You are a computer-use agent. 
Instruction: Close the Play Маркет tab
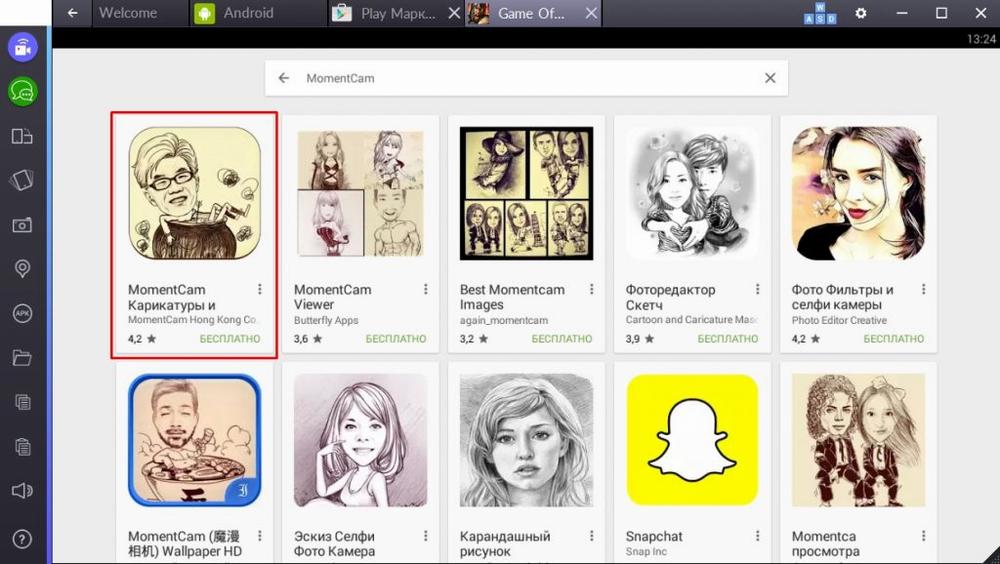pos(454,13)
